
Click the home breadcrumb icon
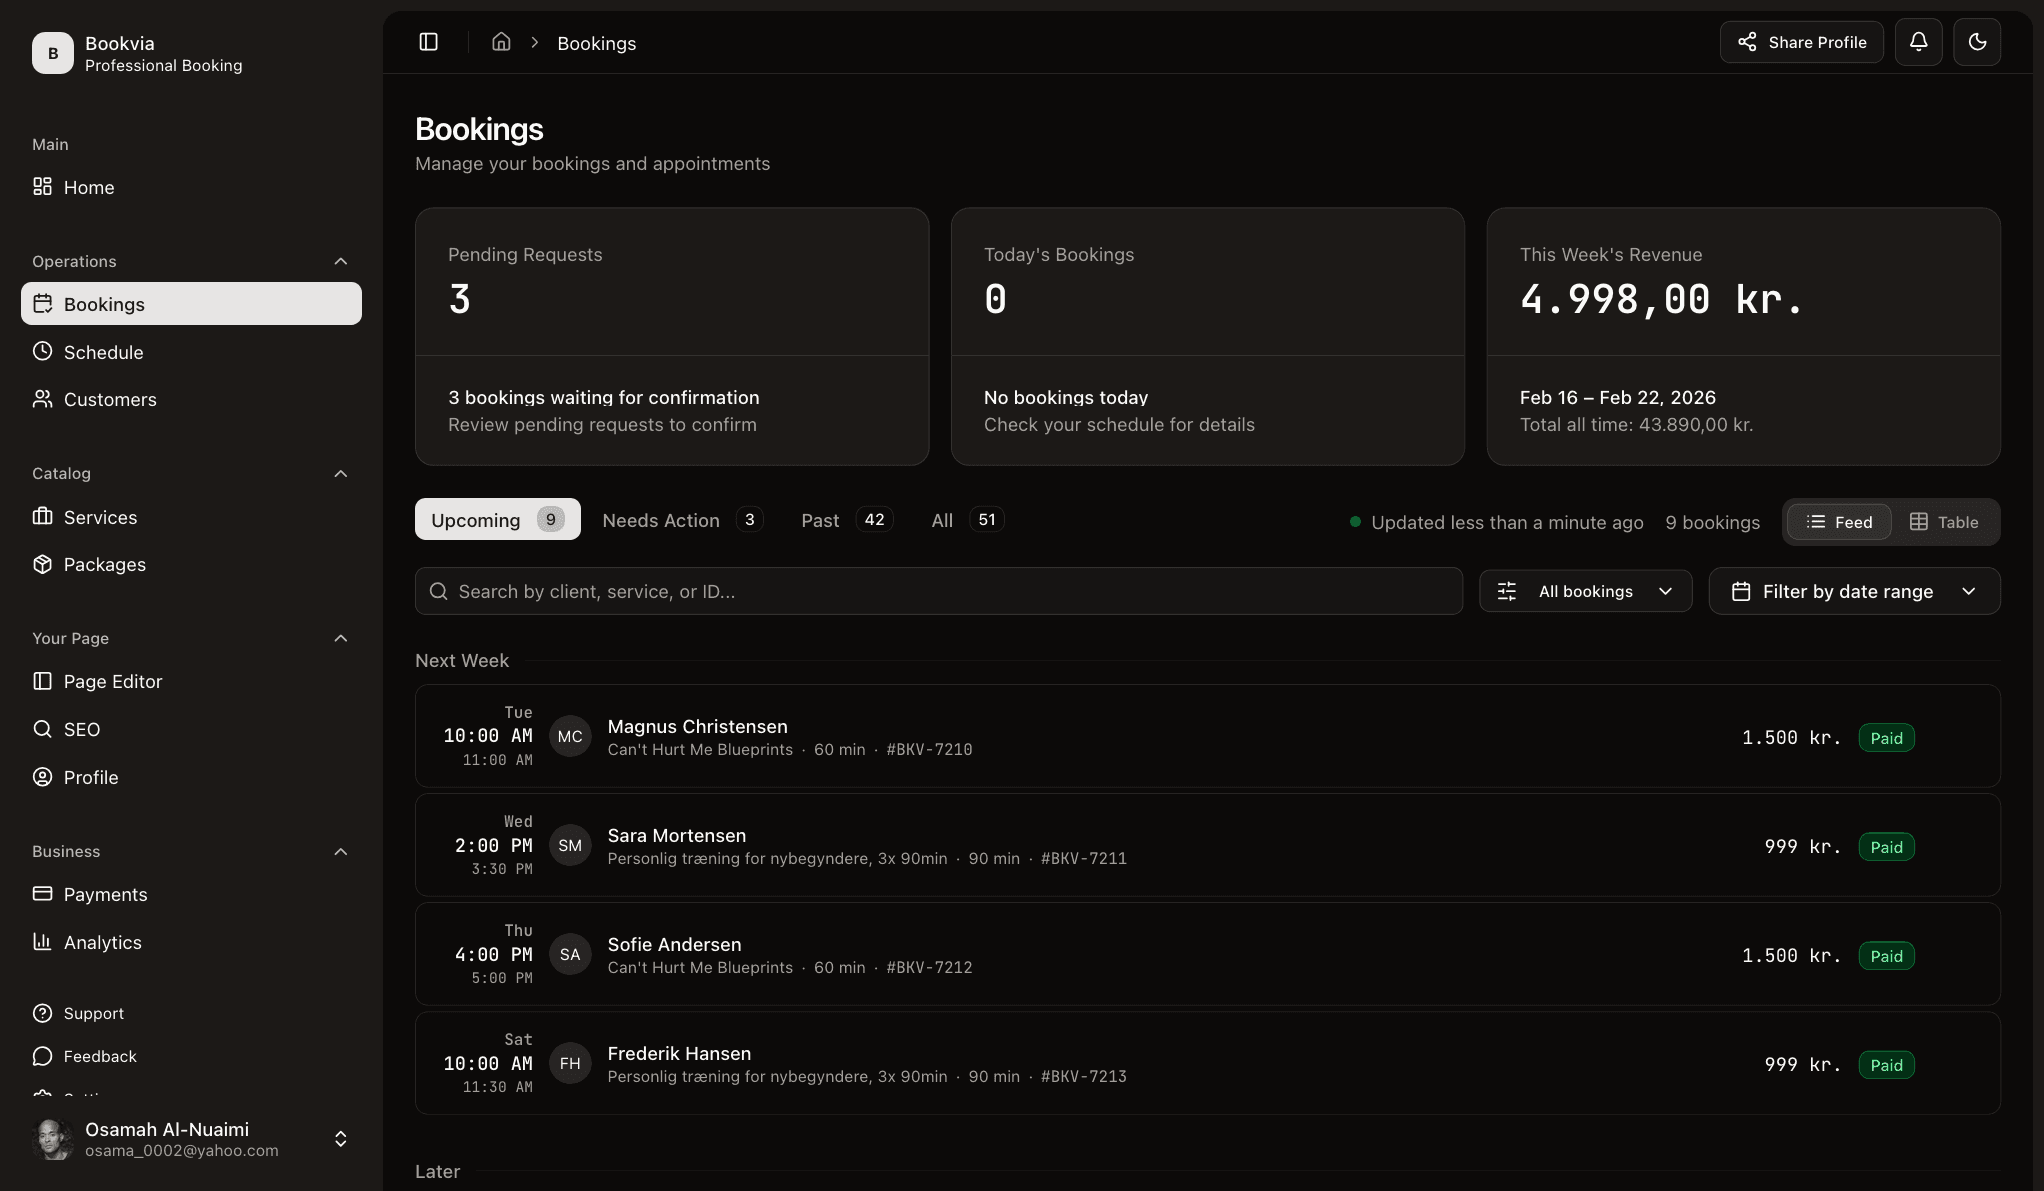point(501,41)
